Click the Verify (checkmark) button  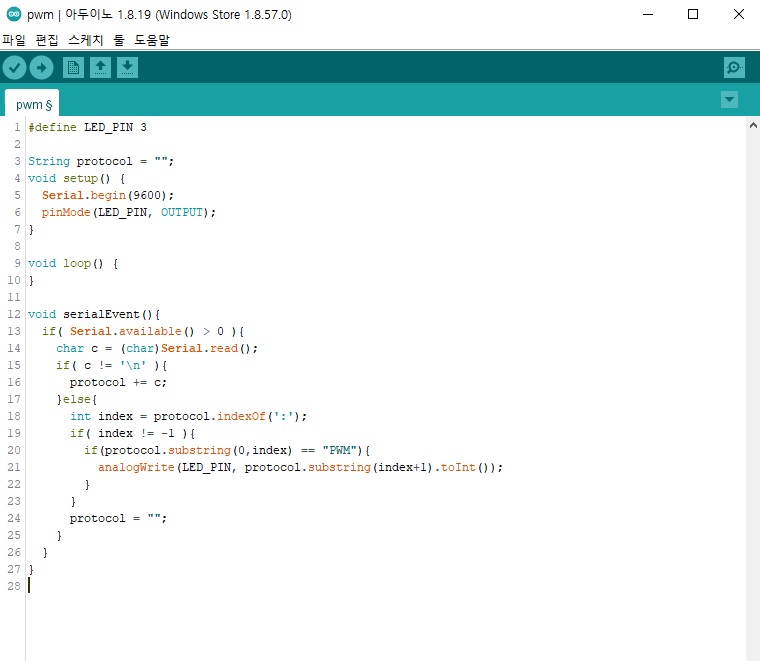click(x=14, y=68)
